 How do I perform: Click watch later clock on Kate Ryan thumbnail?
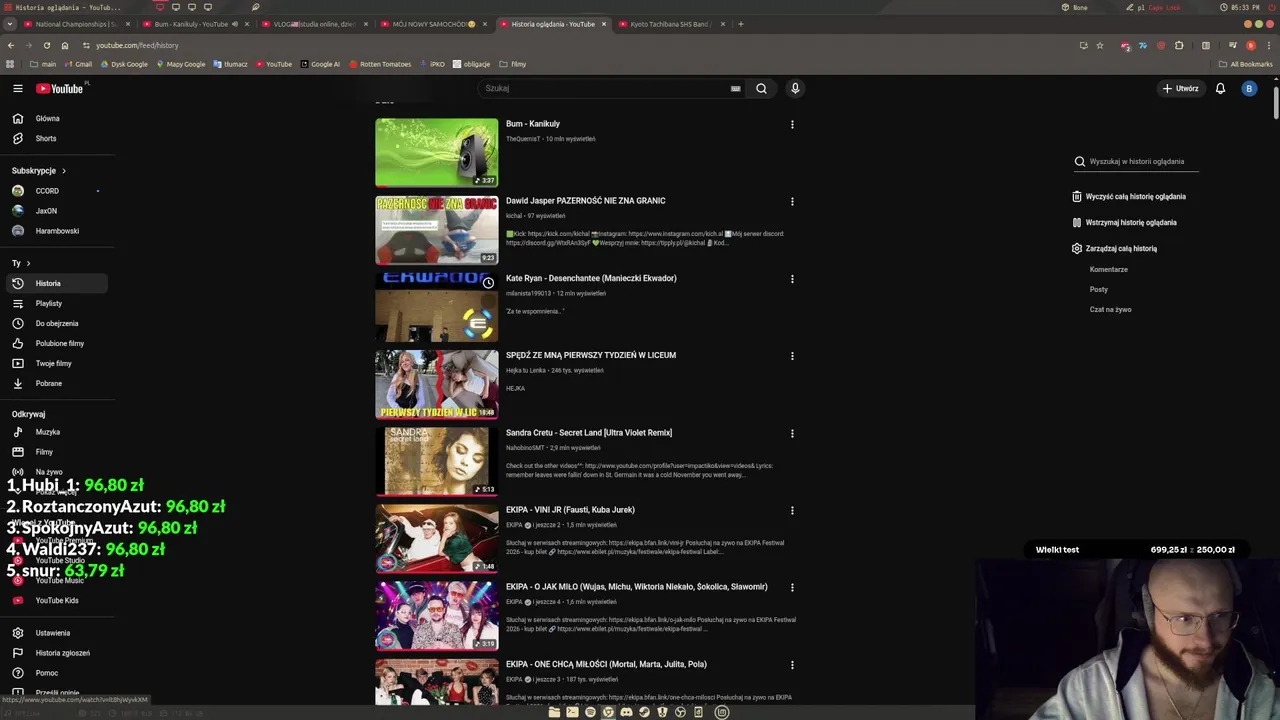pyautogui.click(x=488, y=283)
